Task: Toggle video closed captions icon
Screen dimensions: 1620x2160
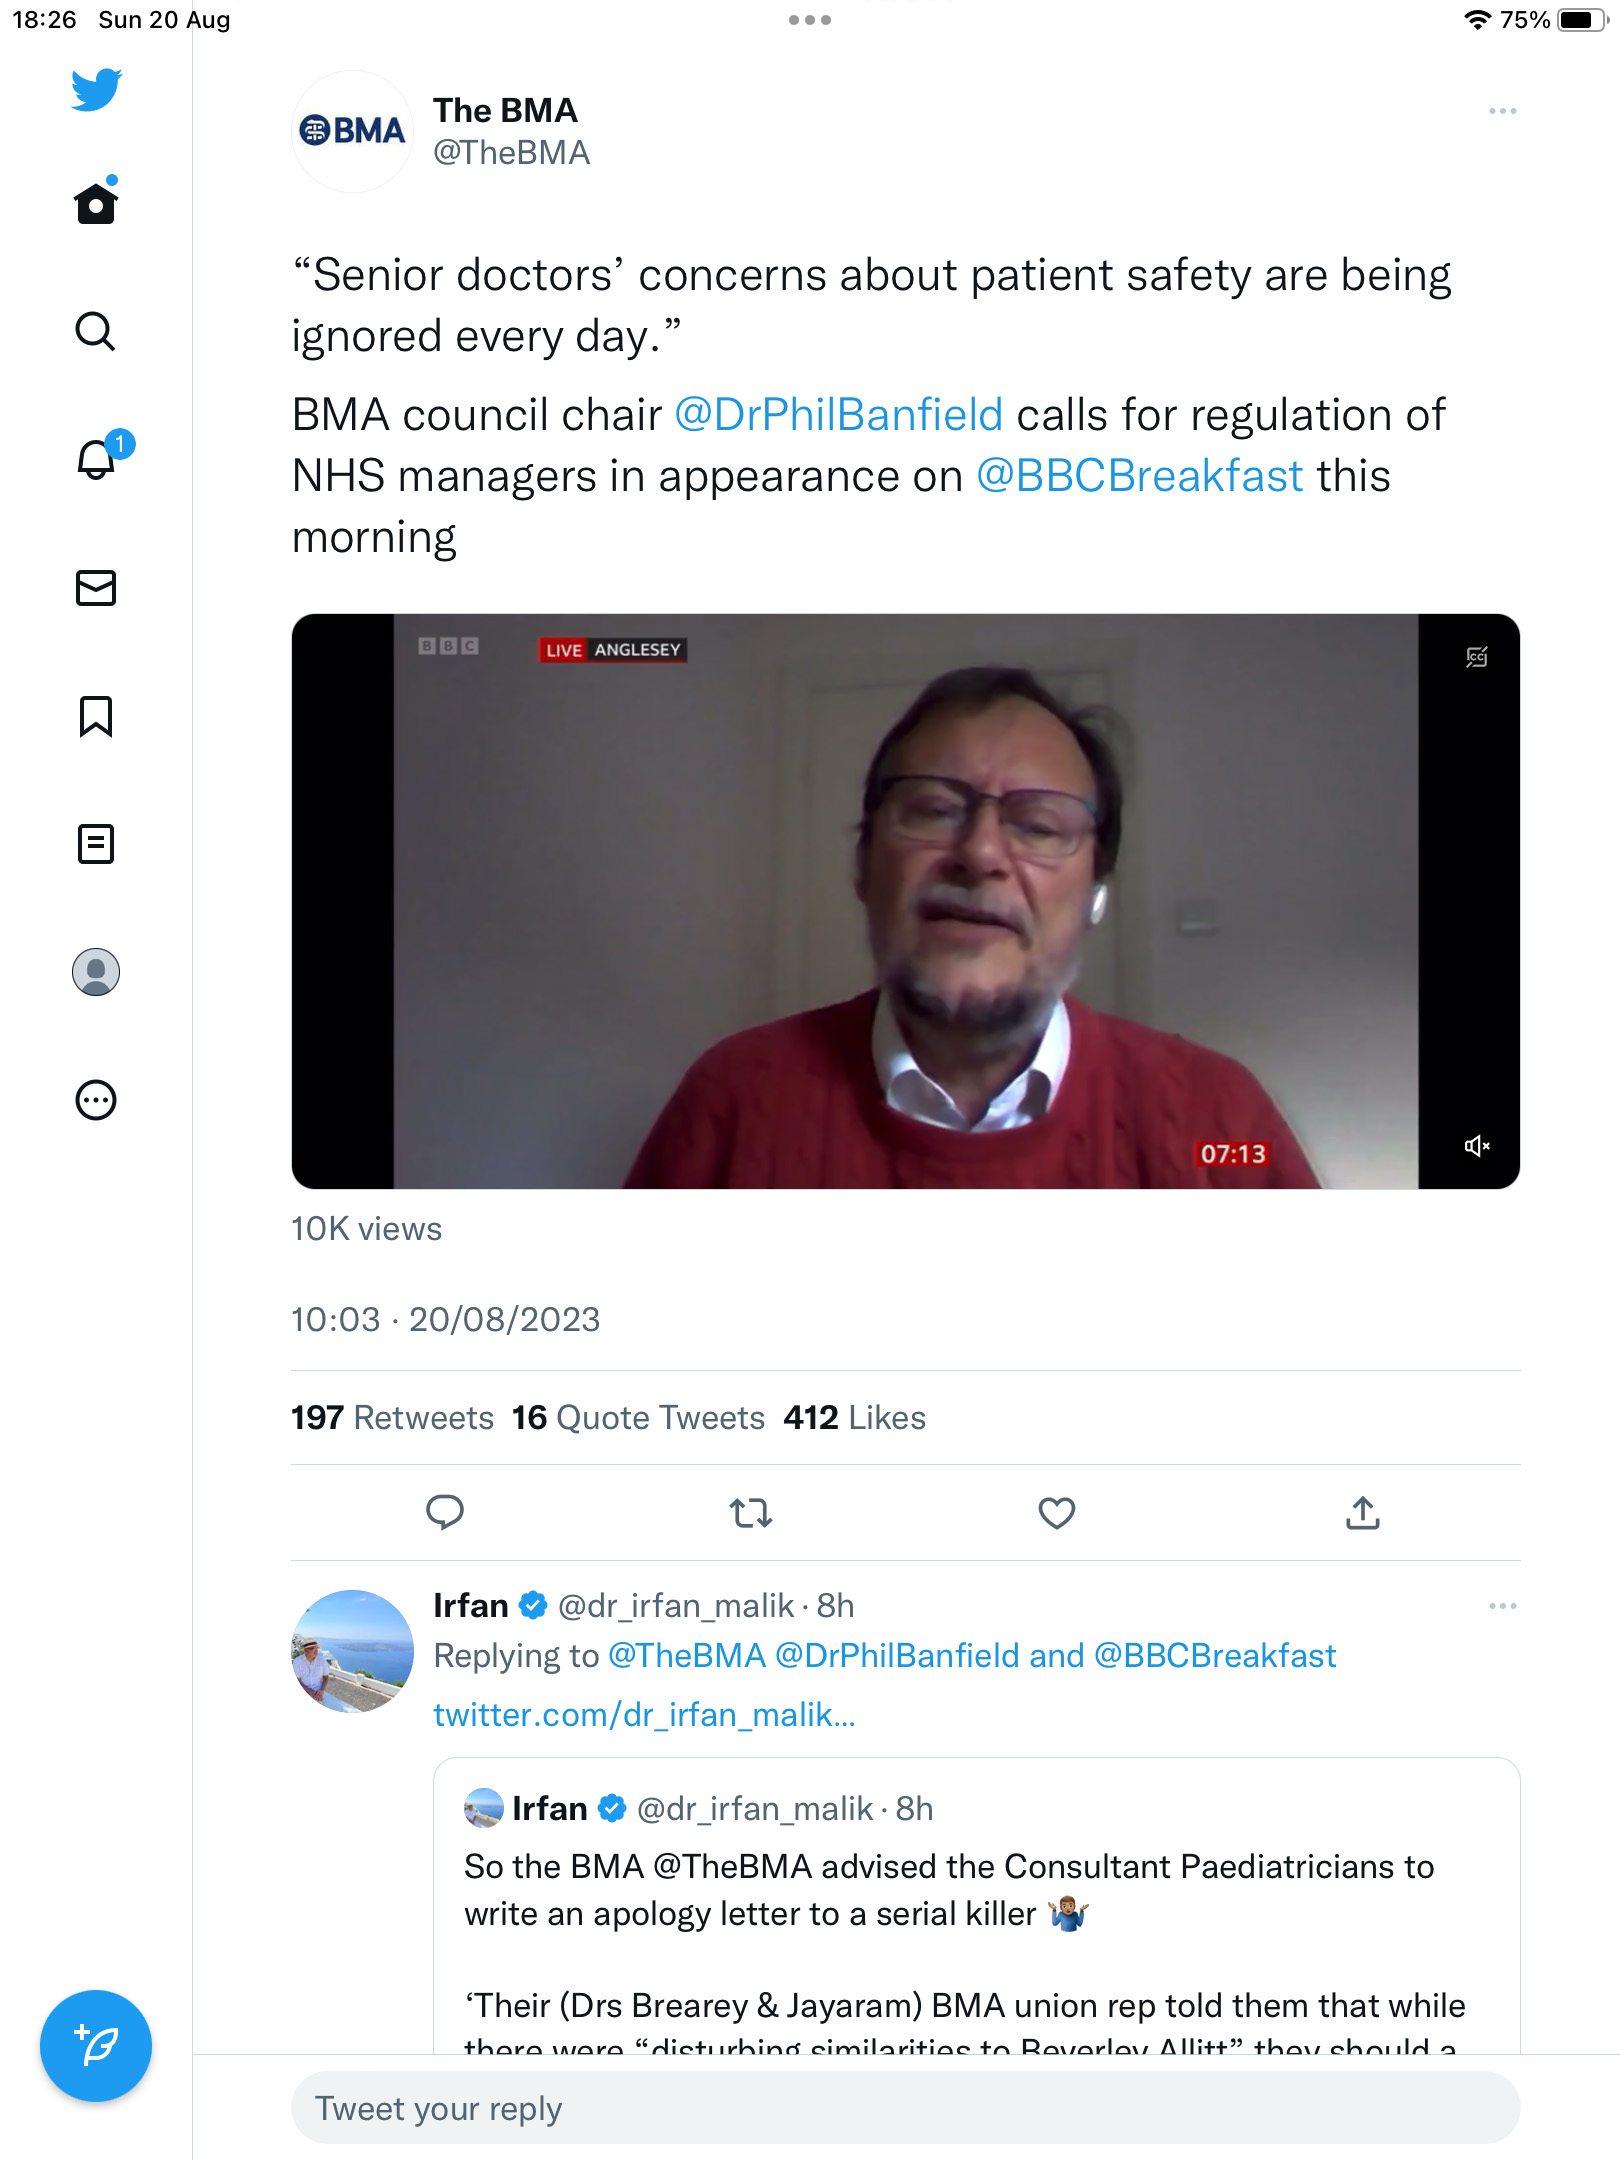Action: coord(1477,657)
